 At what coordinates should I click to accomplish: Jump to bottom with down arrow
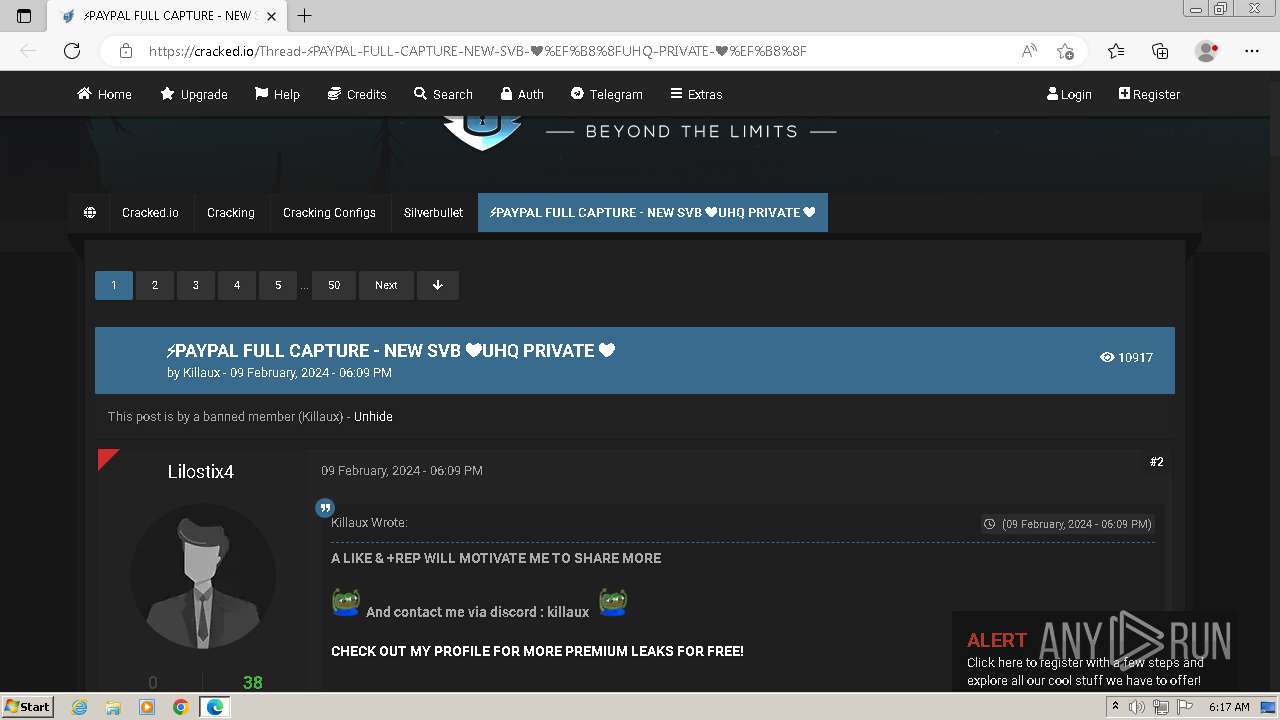[438, 285]
